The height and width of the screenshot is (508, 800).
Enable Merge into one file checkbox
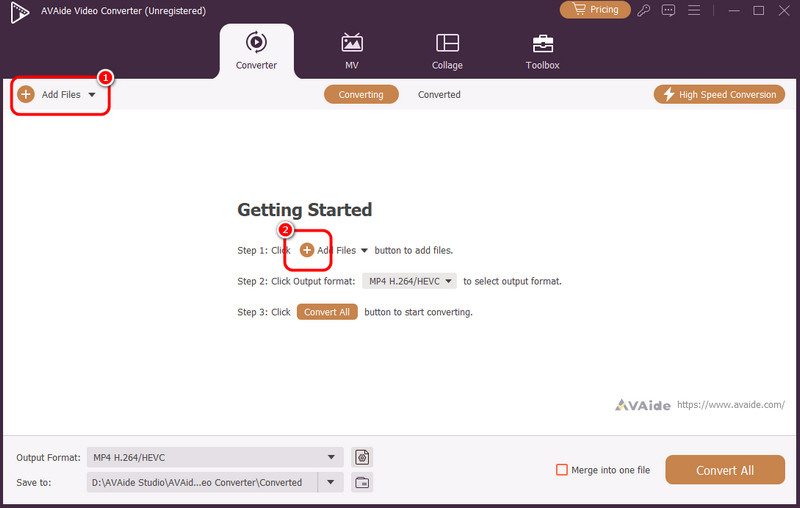tap(562, 470)
